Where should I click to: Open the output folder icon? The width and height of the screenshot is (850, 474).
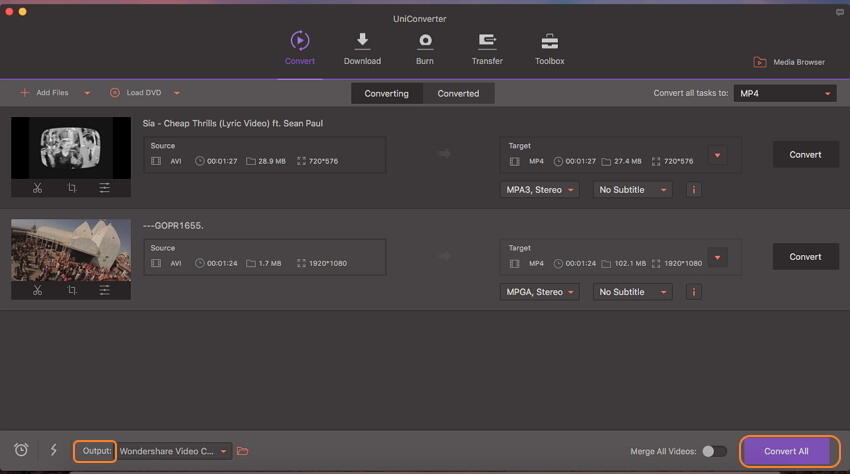[x=242, y=451]
